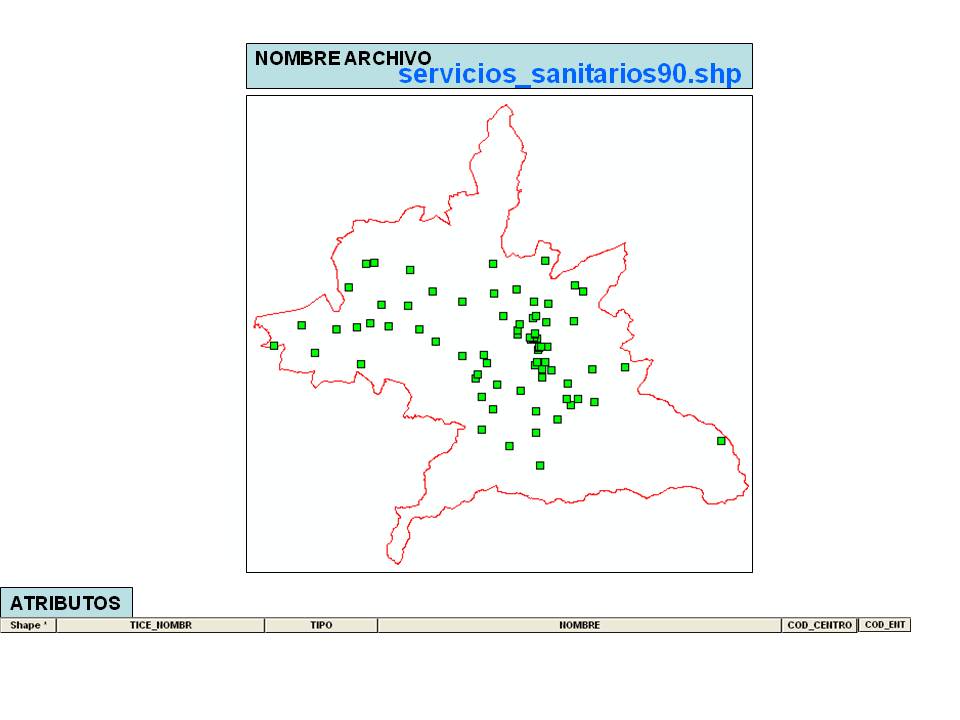Click the westernmost green point marker
This screenshot has height=720, width=960.
274,346
